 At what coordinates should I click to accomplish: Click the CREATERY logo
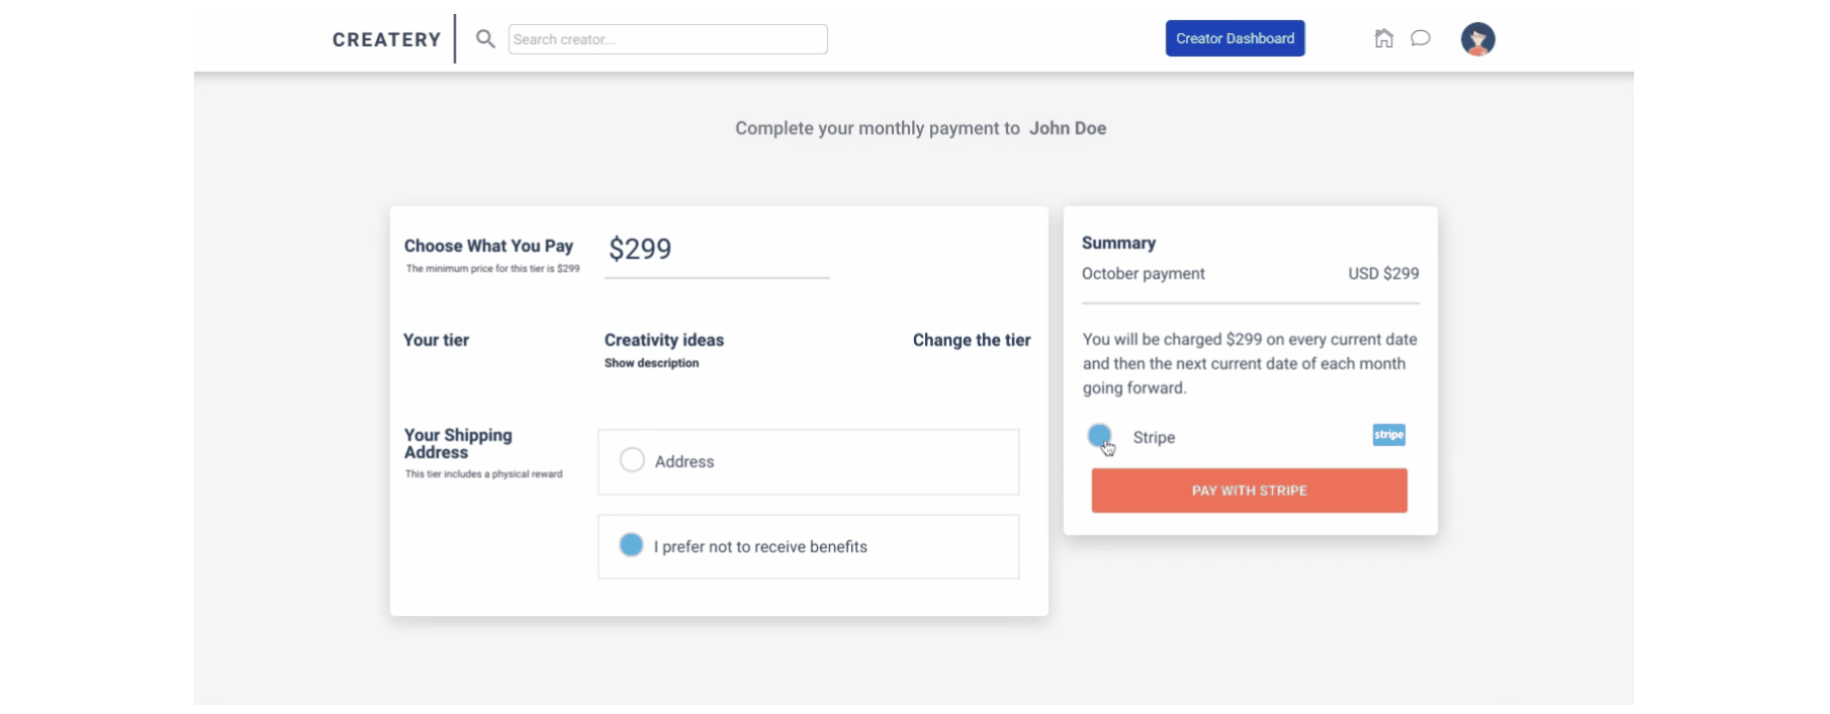pos(386,40)
